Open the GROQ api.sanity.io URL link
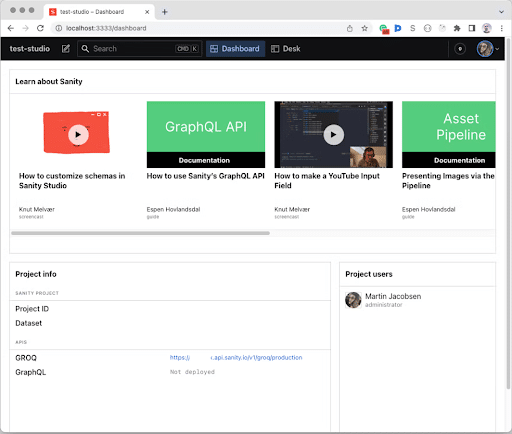 coord(236,358)
